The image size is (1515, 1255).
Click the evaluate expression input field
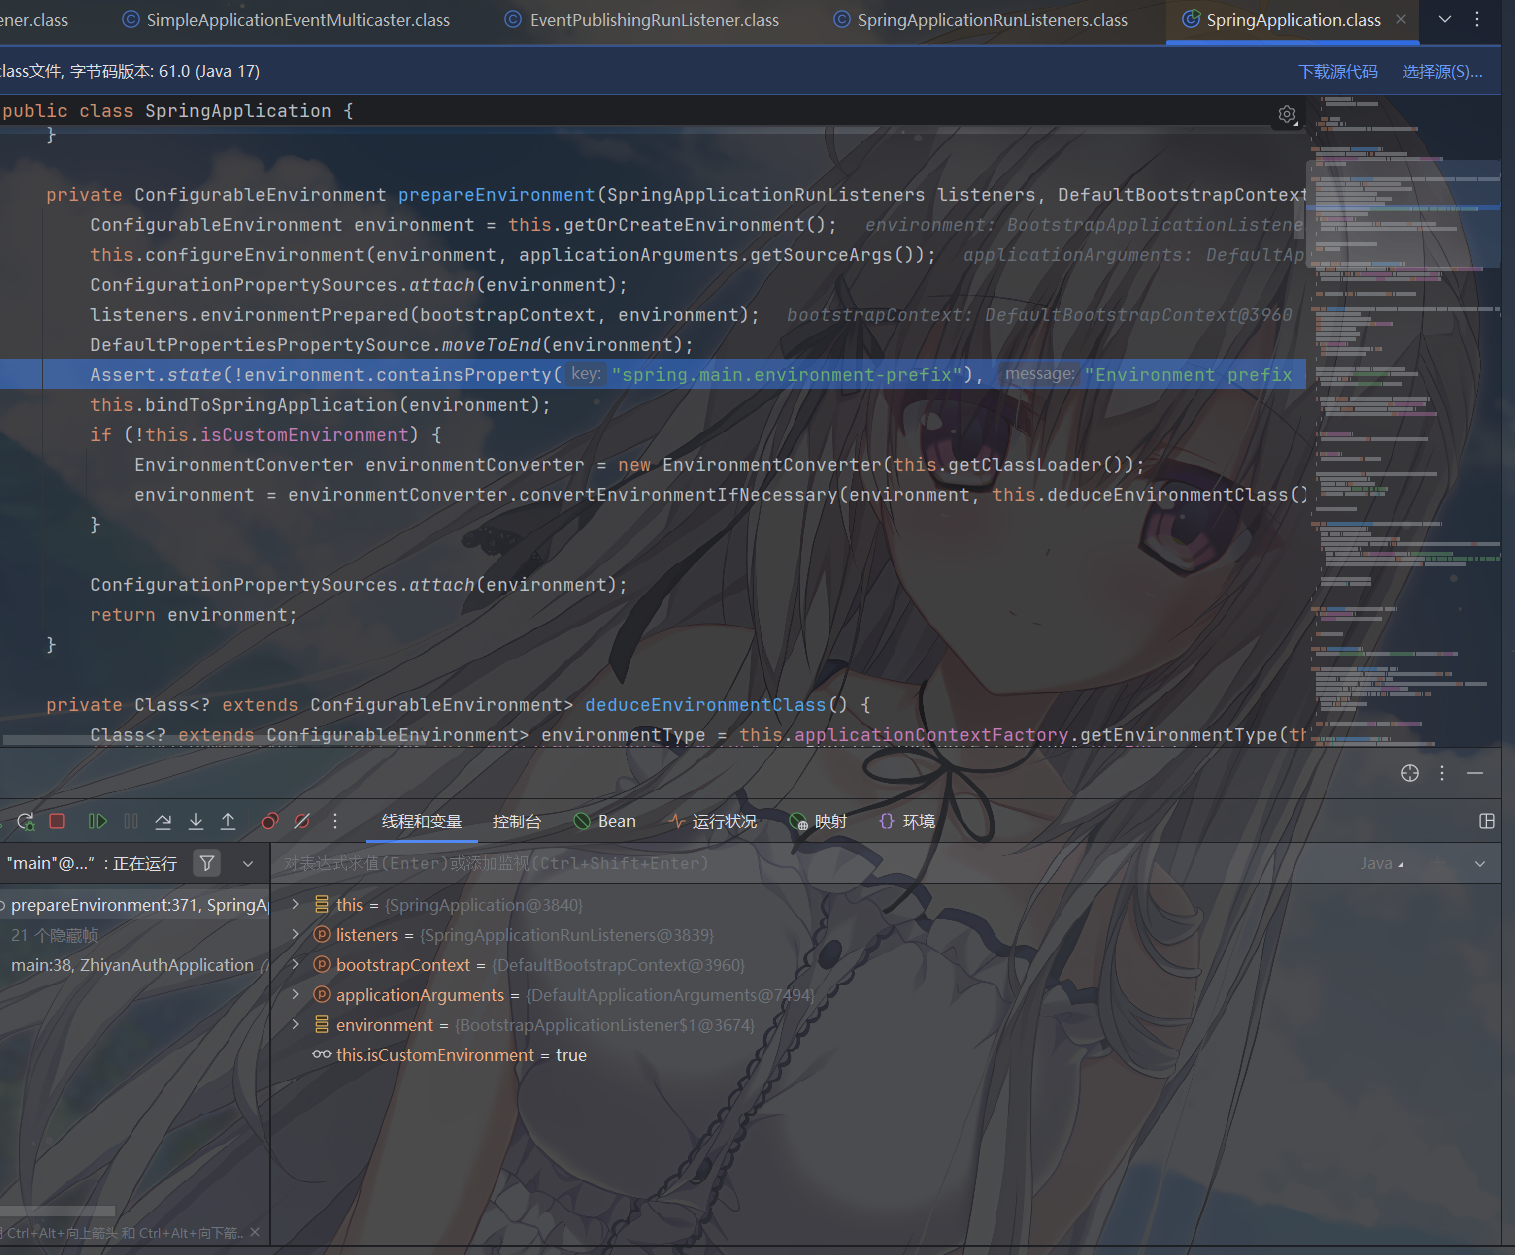pos(800,863)
